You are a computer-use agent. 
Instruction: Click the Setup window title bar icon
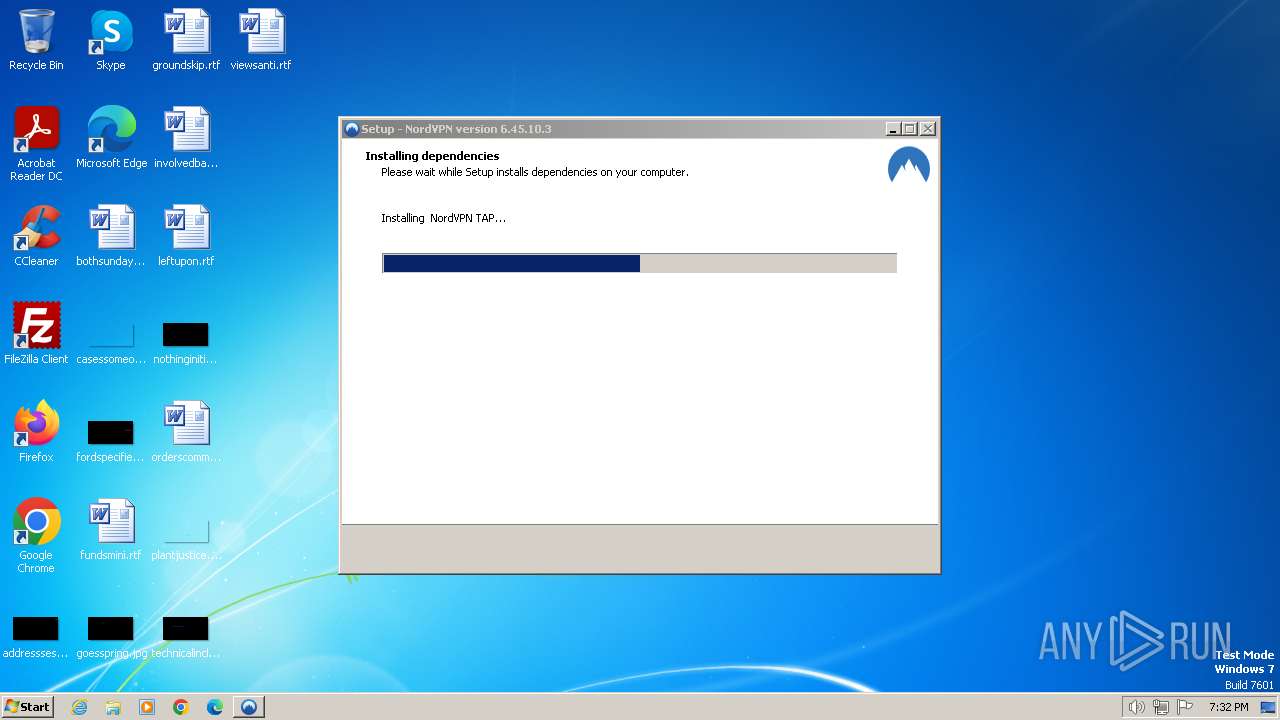tap(352, 129)
